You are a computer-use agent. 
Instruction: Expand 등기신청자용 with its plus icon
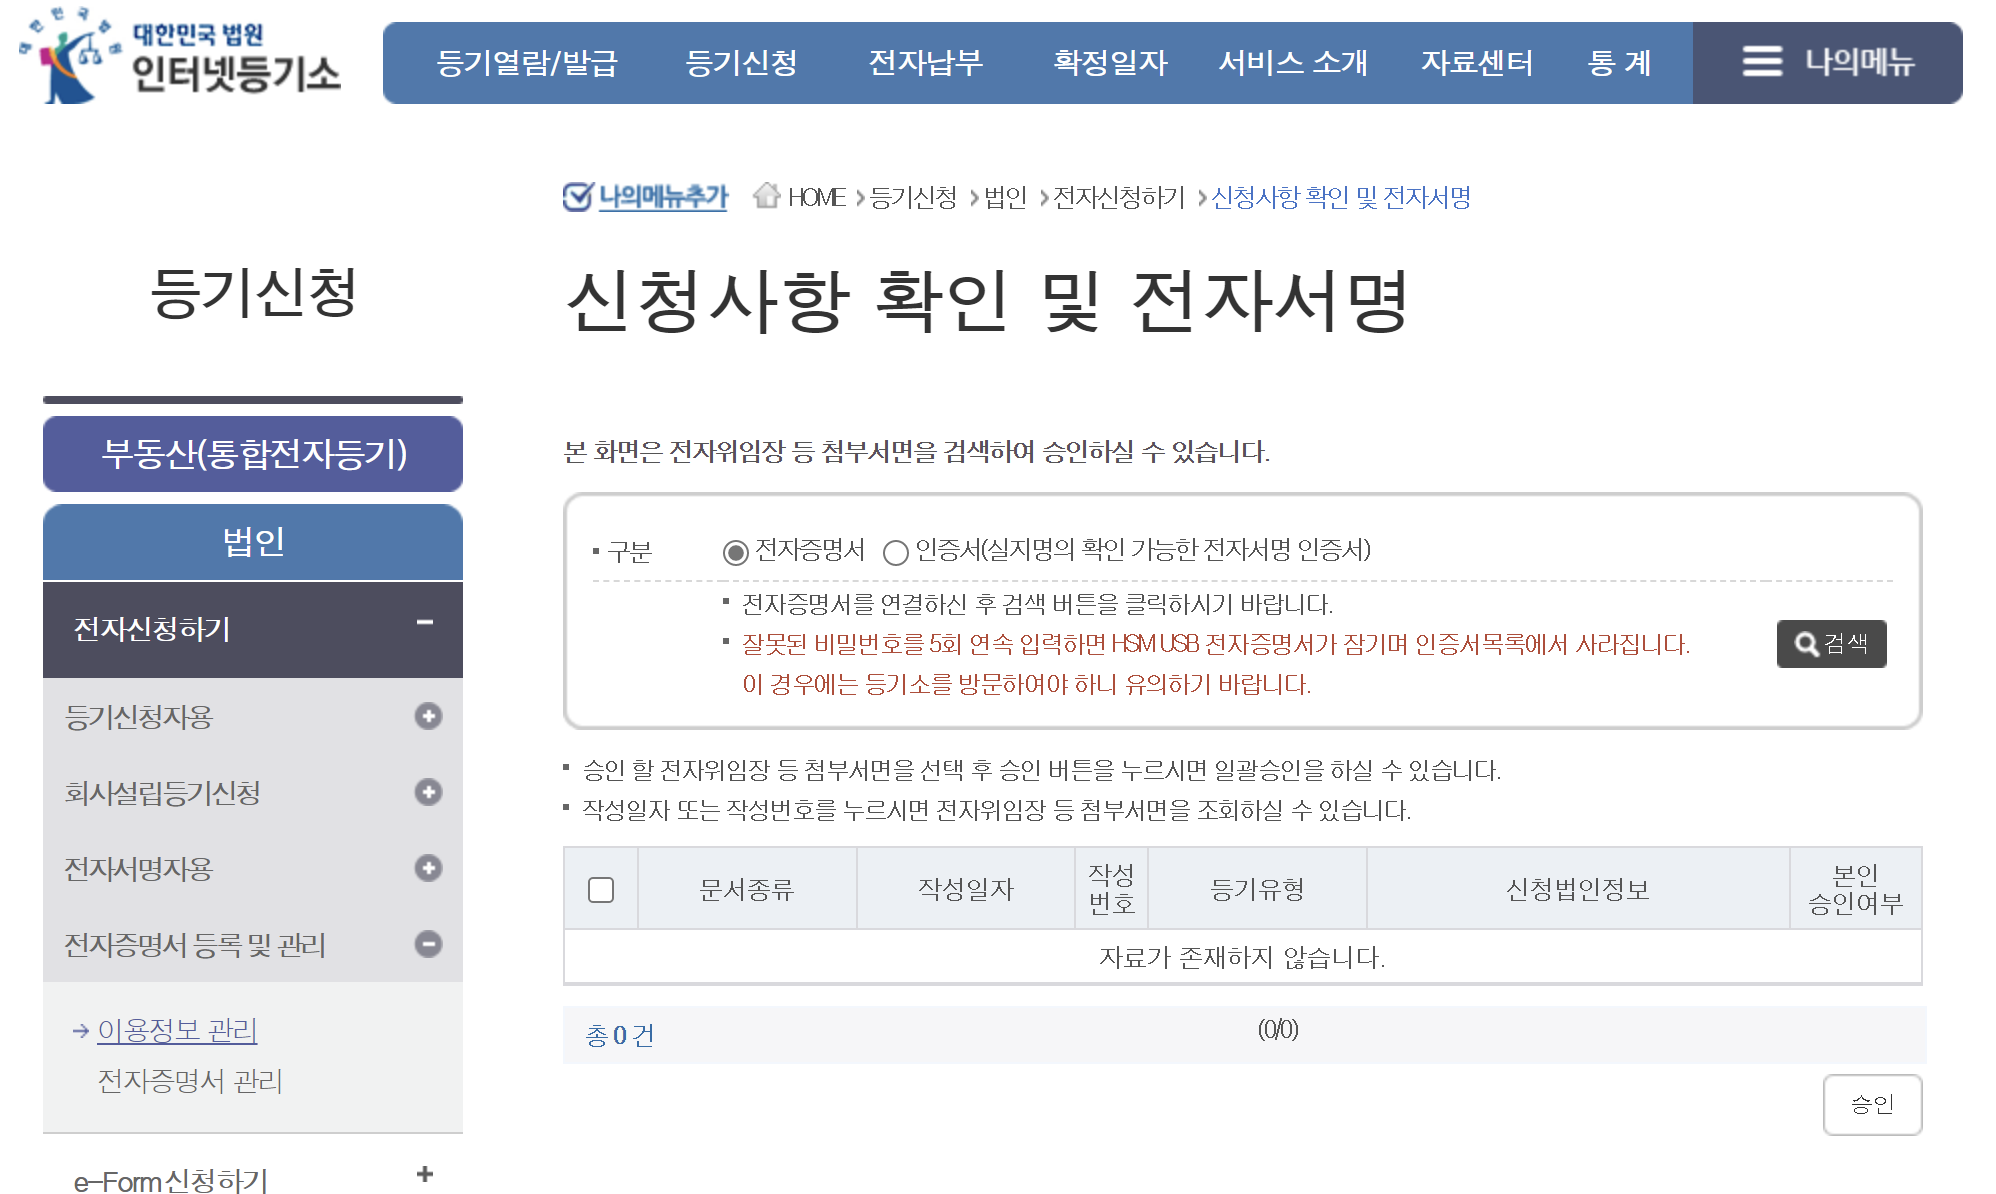(x=428, y=716)
